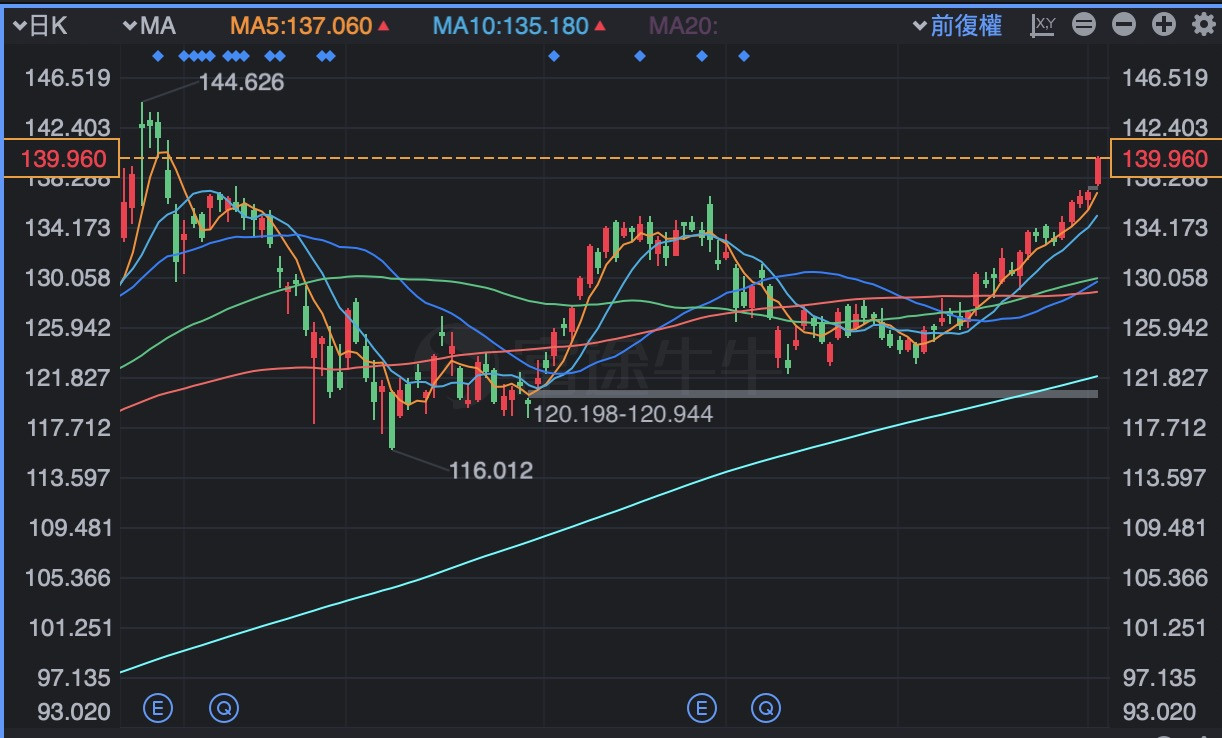Click the rightmost blue diamond event marker
This screenshot has width=1222, height=738.
pos(743,56)
